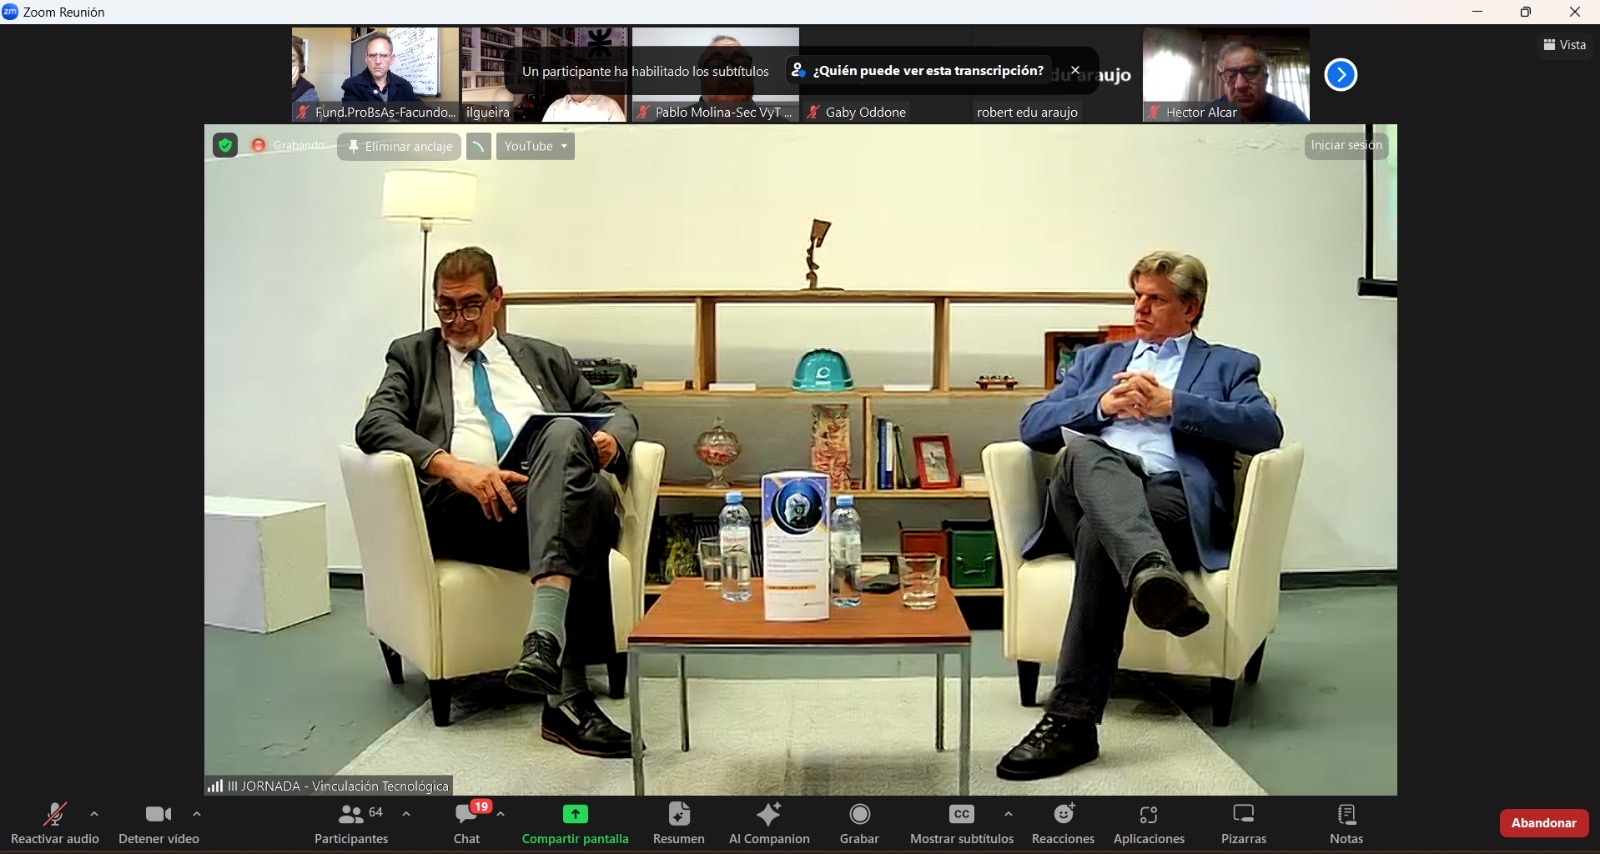1600x854 pixels.
Task: Click the Abandonar button
Action: click(x=1543, y=823)
